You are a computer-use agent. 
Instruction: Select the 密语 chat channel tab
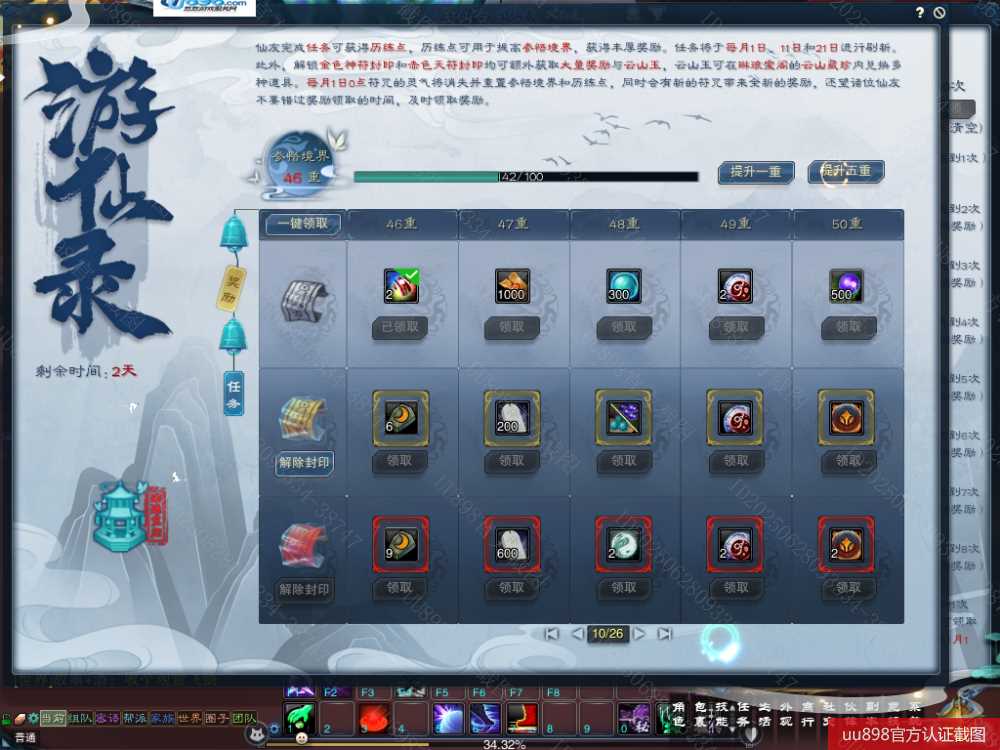(x=107, y=718)
